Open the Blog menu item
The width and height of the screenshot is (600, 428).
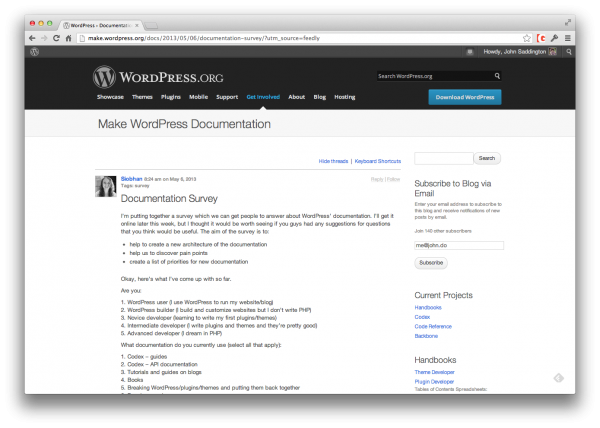click(320, 97)
